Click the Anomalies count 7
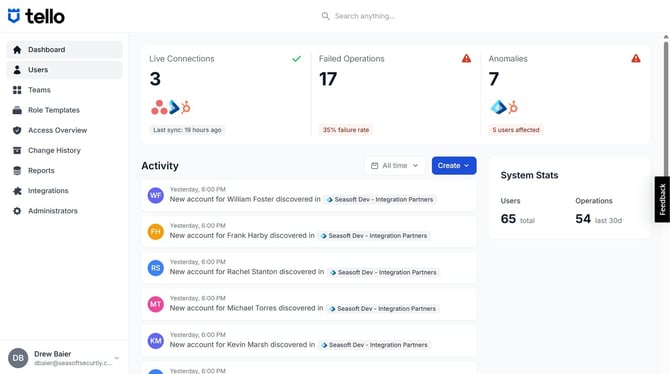 click(494, 79)
